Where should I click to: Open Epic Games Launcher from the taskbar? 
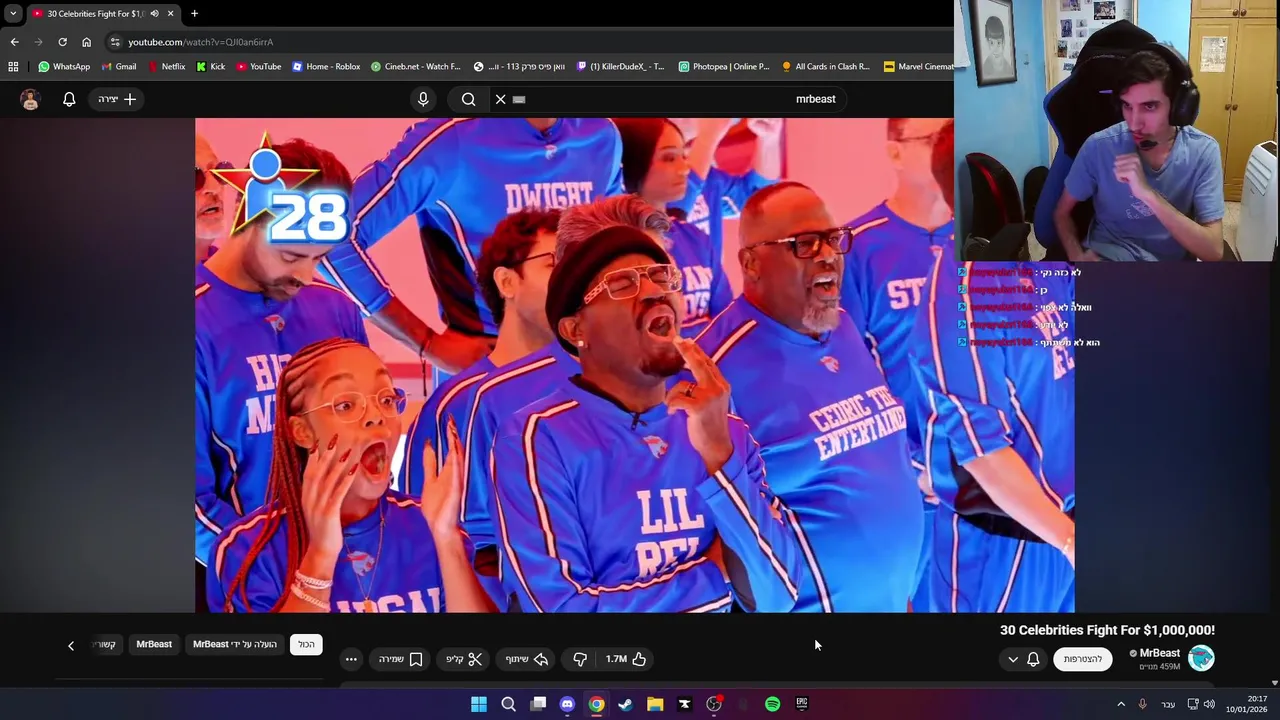click(x=801, y=704)
